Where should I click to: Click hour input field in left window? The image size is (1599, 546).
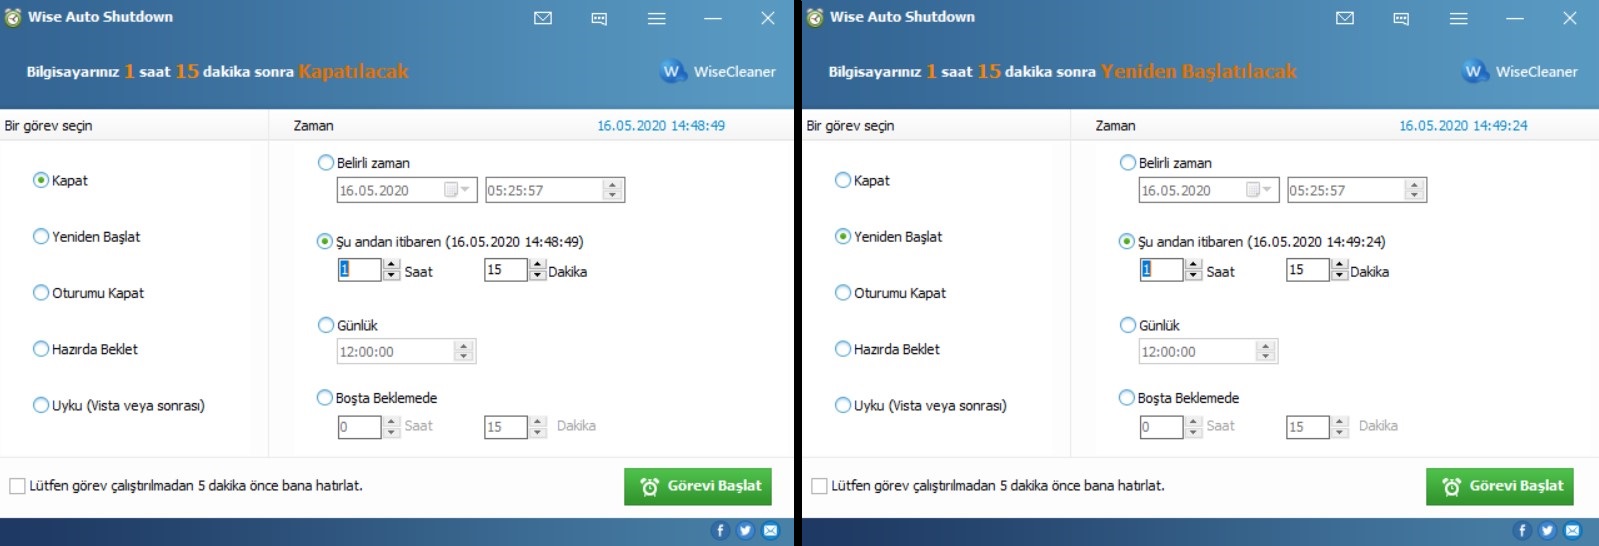(360, 270)
